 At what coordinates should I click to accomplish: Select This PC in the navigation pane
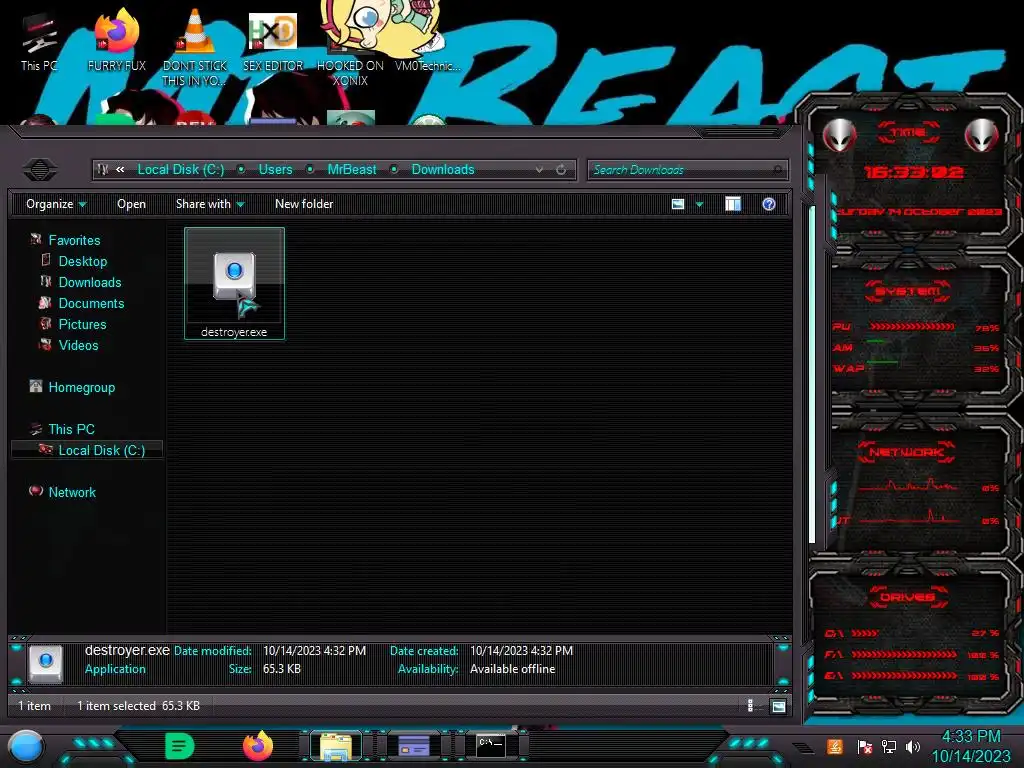(71, 429)
